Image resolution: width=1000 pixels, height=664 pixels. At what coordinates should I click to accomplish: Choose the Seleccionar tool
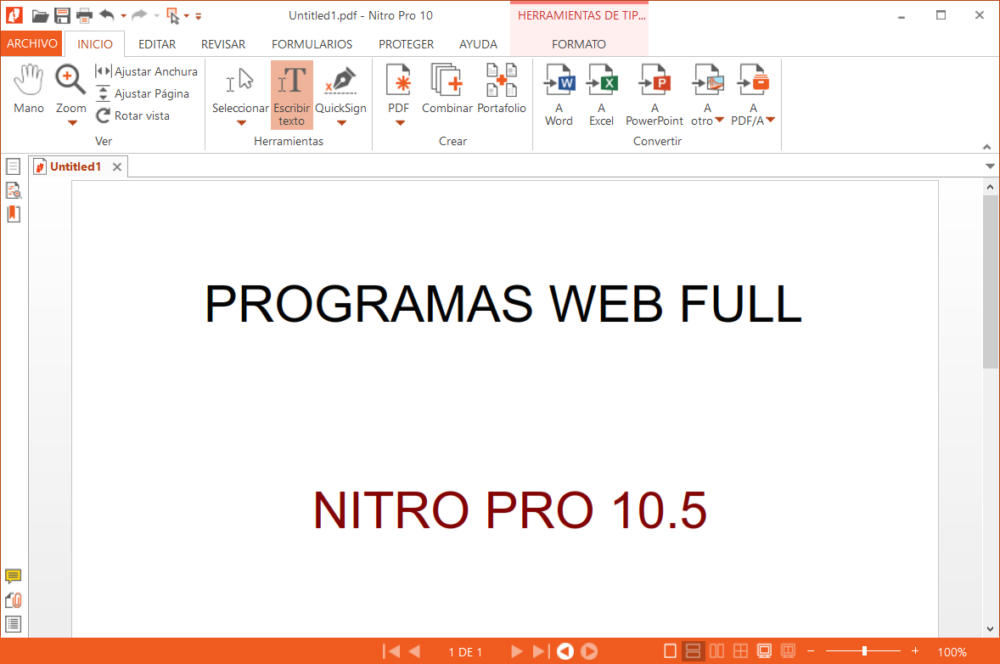[240, 89]
